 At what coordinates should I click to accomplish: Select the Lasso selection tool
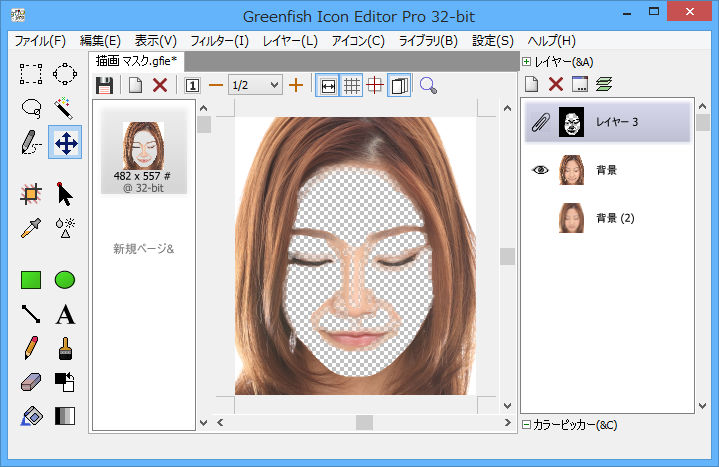pos(31,107)
